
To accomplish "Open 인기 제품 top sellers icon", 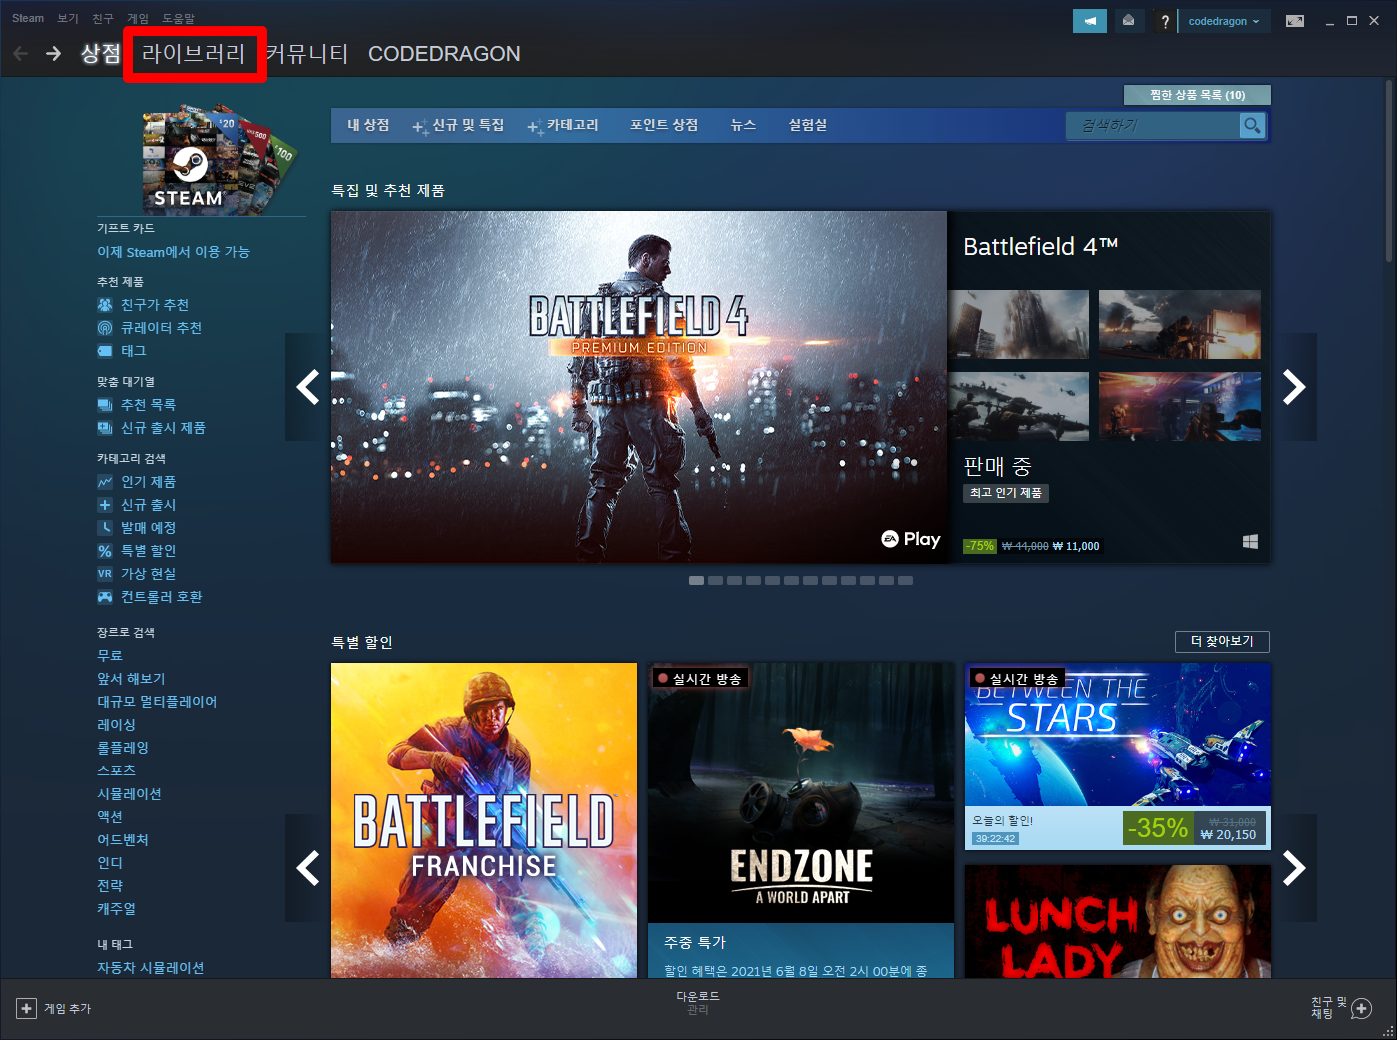I will pyautogui.click(x=105, y=482).
